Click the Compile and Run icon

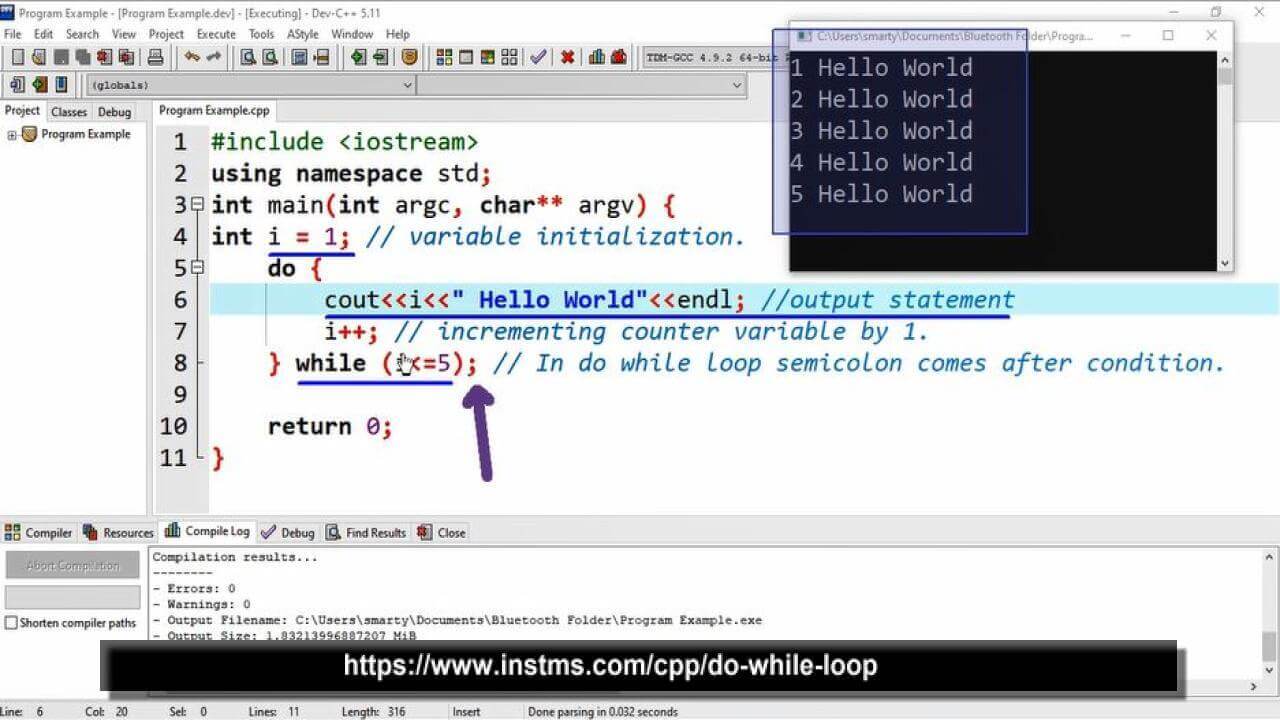(487, 57)
